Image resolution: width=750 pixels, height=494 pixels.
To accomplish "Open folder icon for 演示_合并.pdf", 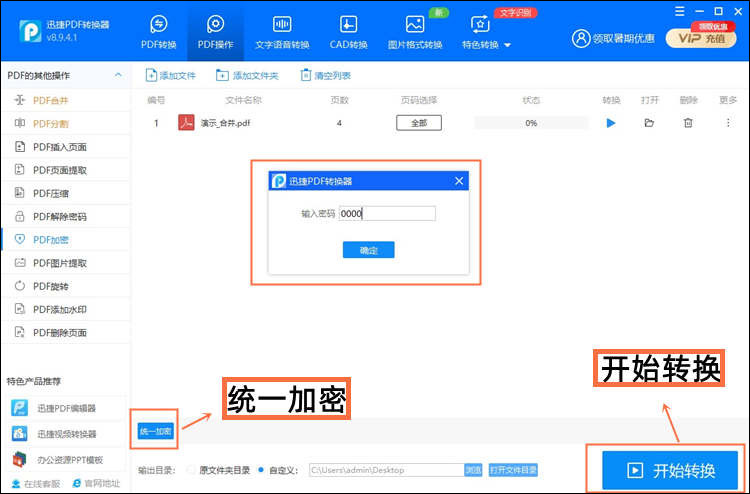I will pos(649,123).
